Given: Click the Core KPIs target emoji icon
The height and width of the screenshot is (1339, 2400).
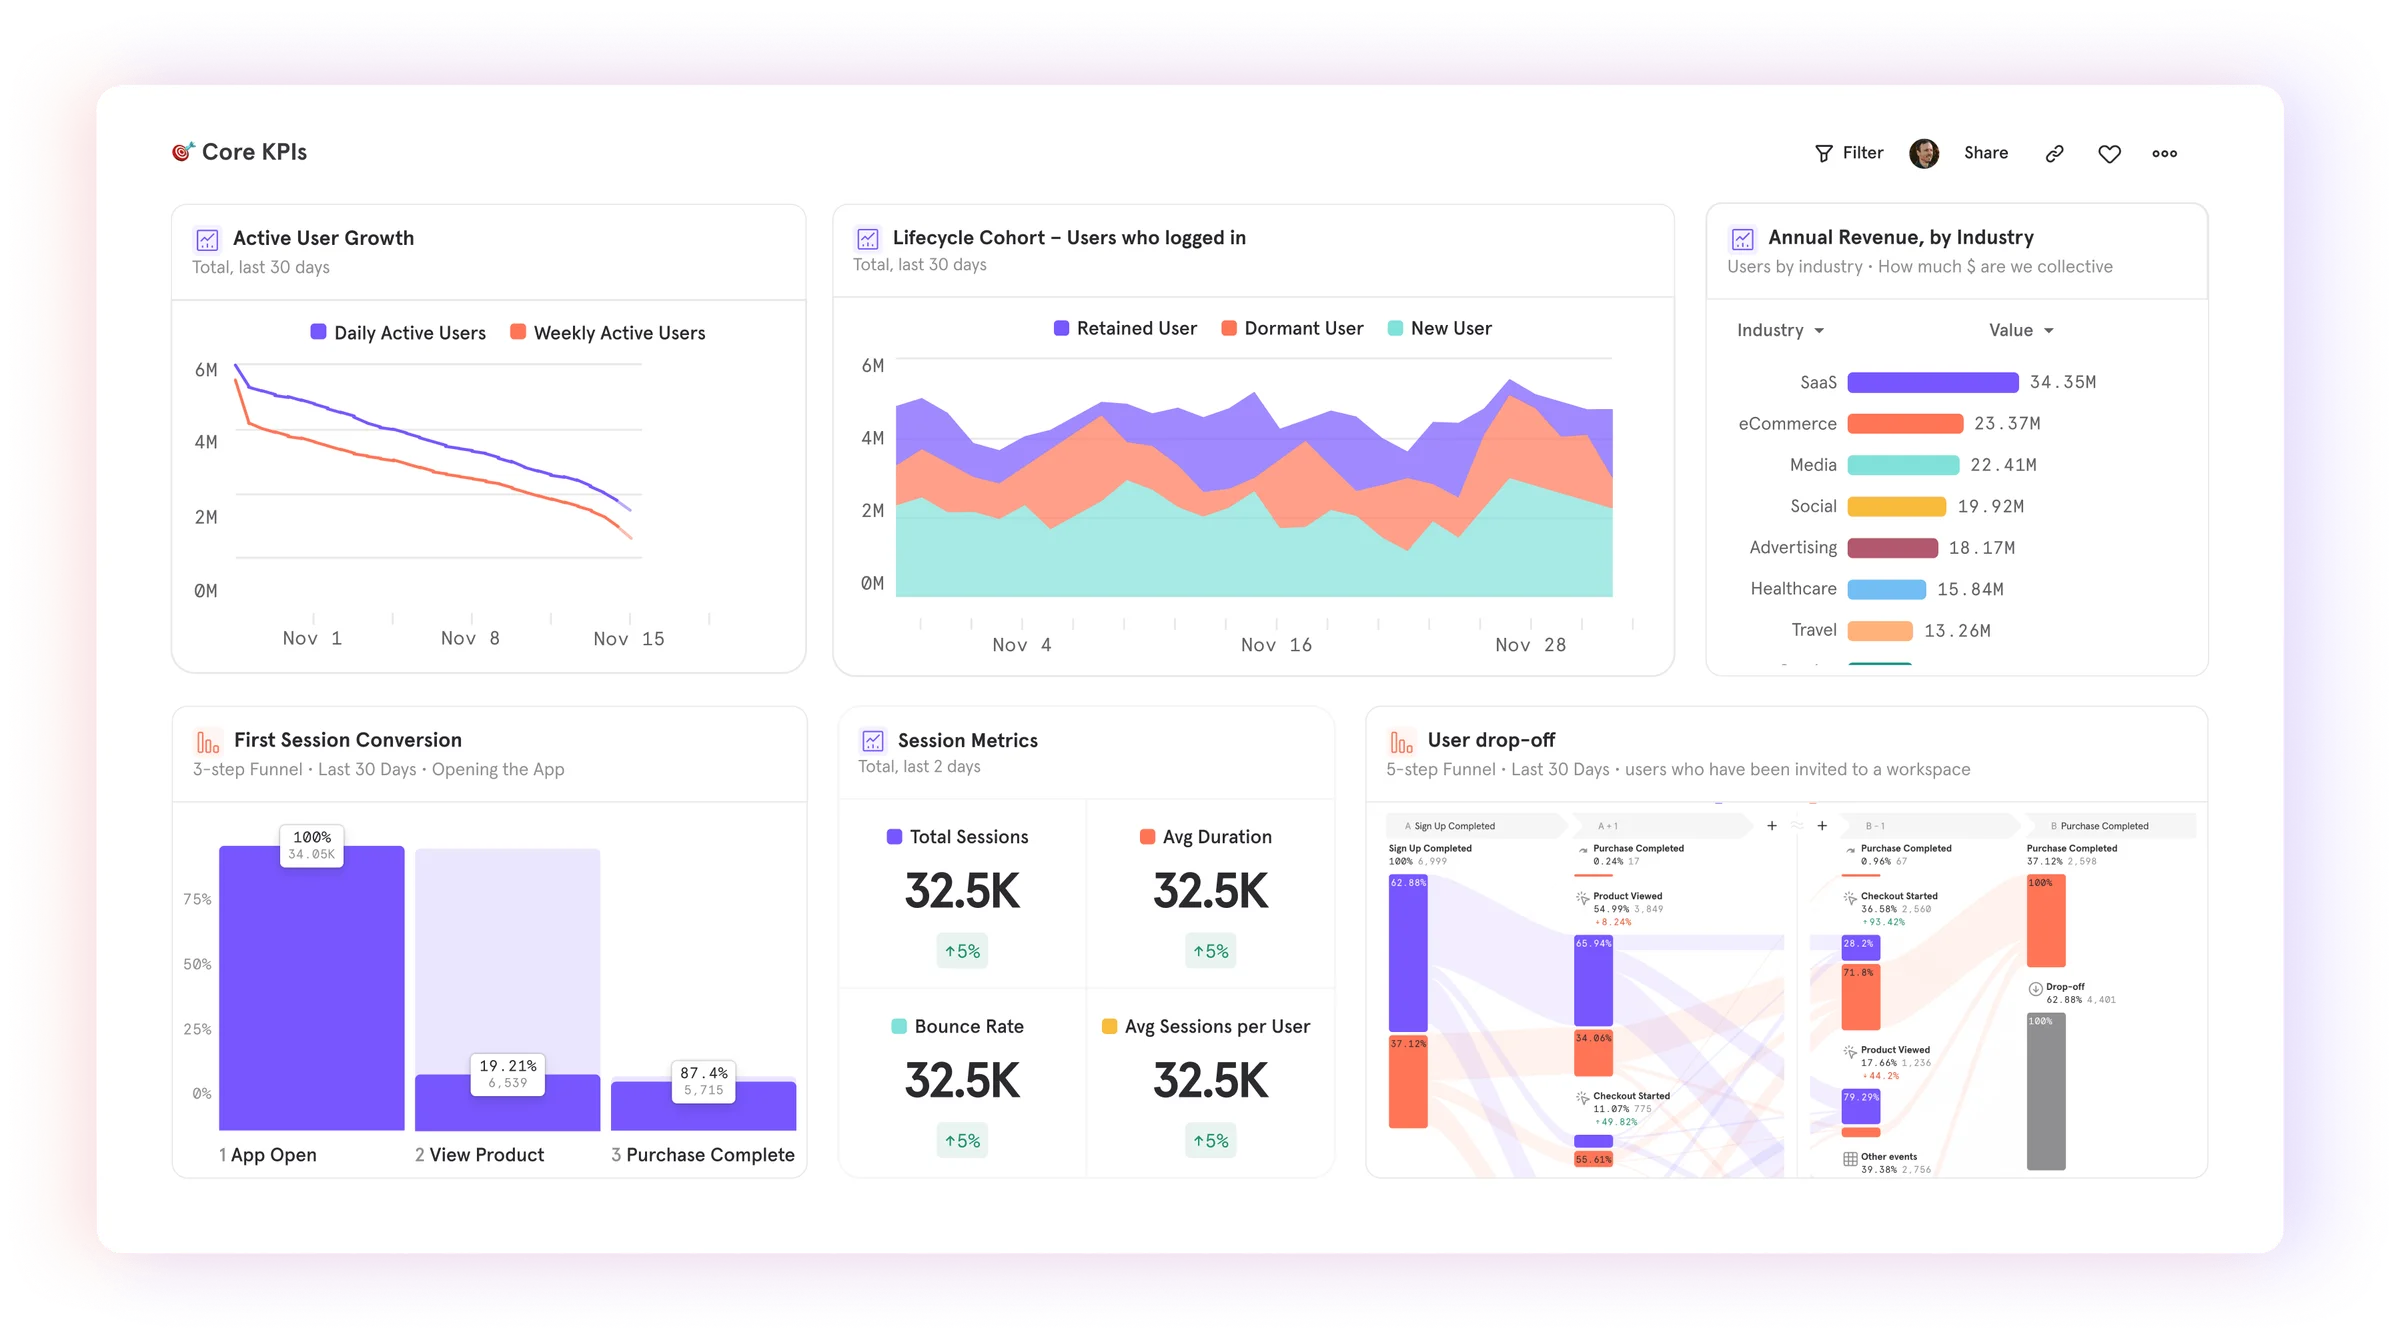Looking at the screenshot, I should tap(182, 151).
